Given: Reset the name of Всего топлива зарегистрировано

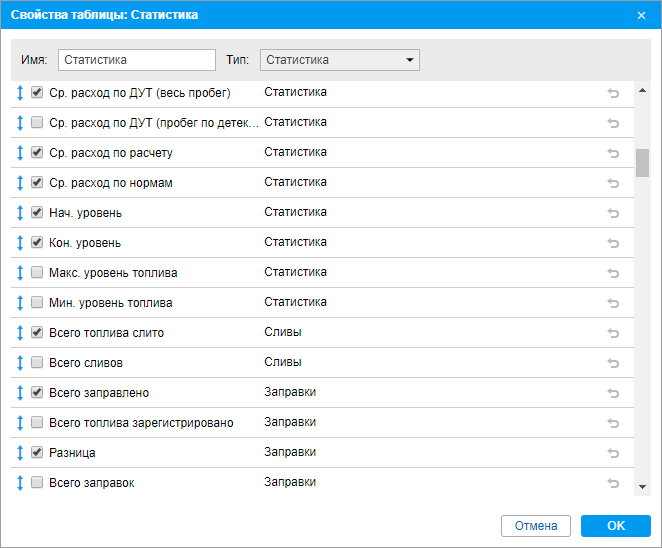Looking at the screenshot, I should pyautogui.click(x=613, y=423).
